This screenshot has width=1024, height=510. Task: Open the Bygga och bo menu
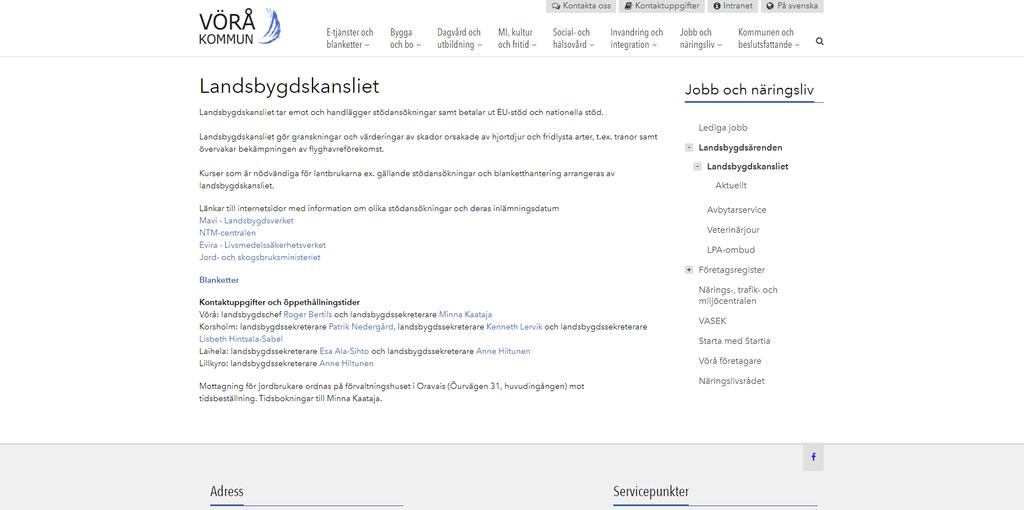point(406,39)
